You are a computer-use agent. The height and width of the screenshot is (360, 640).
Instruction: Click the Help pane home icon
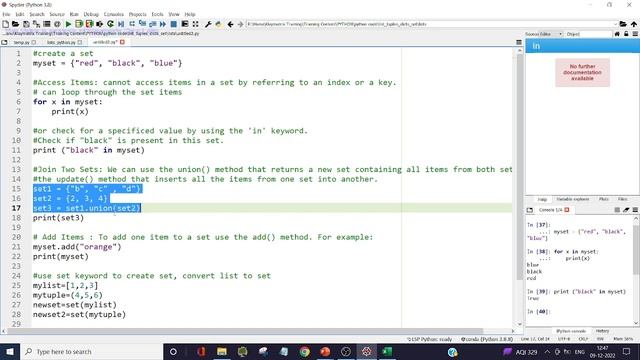point(617,34)
